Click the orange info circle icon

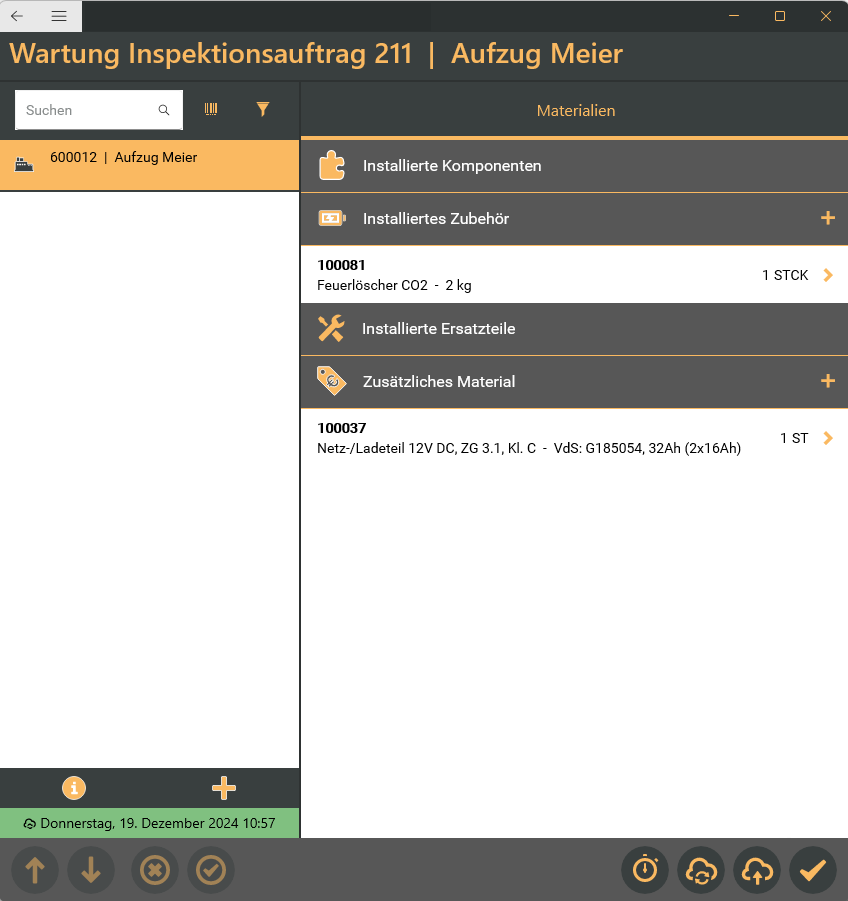[74, 788]
